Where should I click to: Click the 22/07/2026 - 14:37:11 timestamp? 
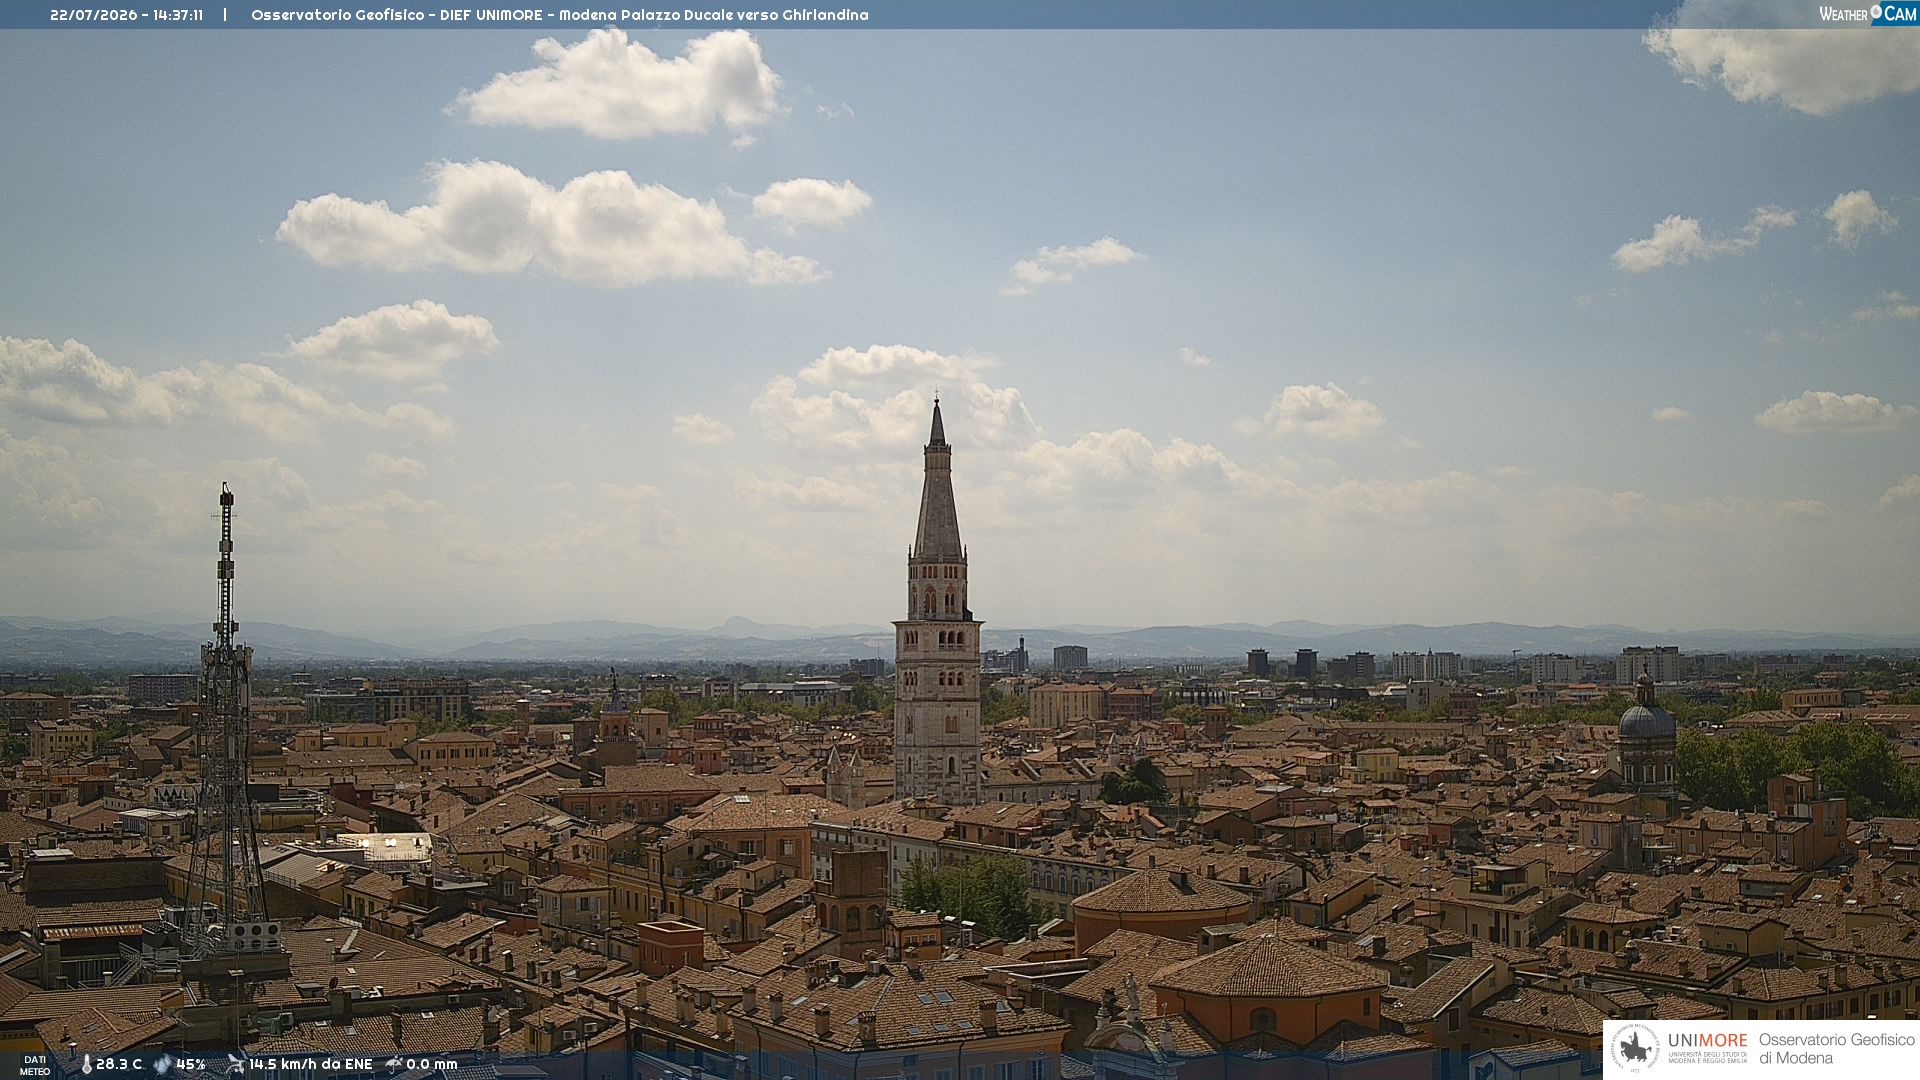coord(126,15)
